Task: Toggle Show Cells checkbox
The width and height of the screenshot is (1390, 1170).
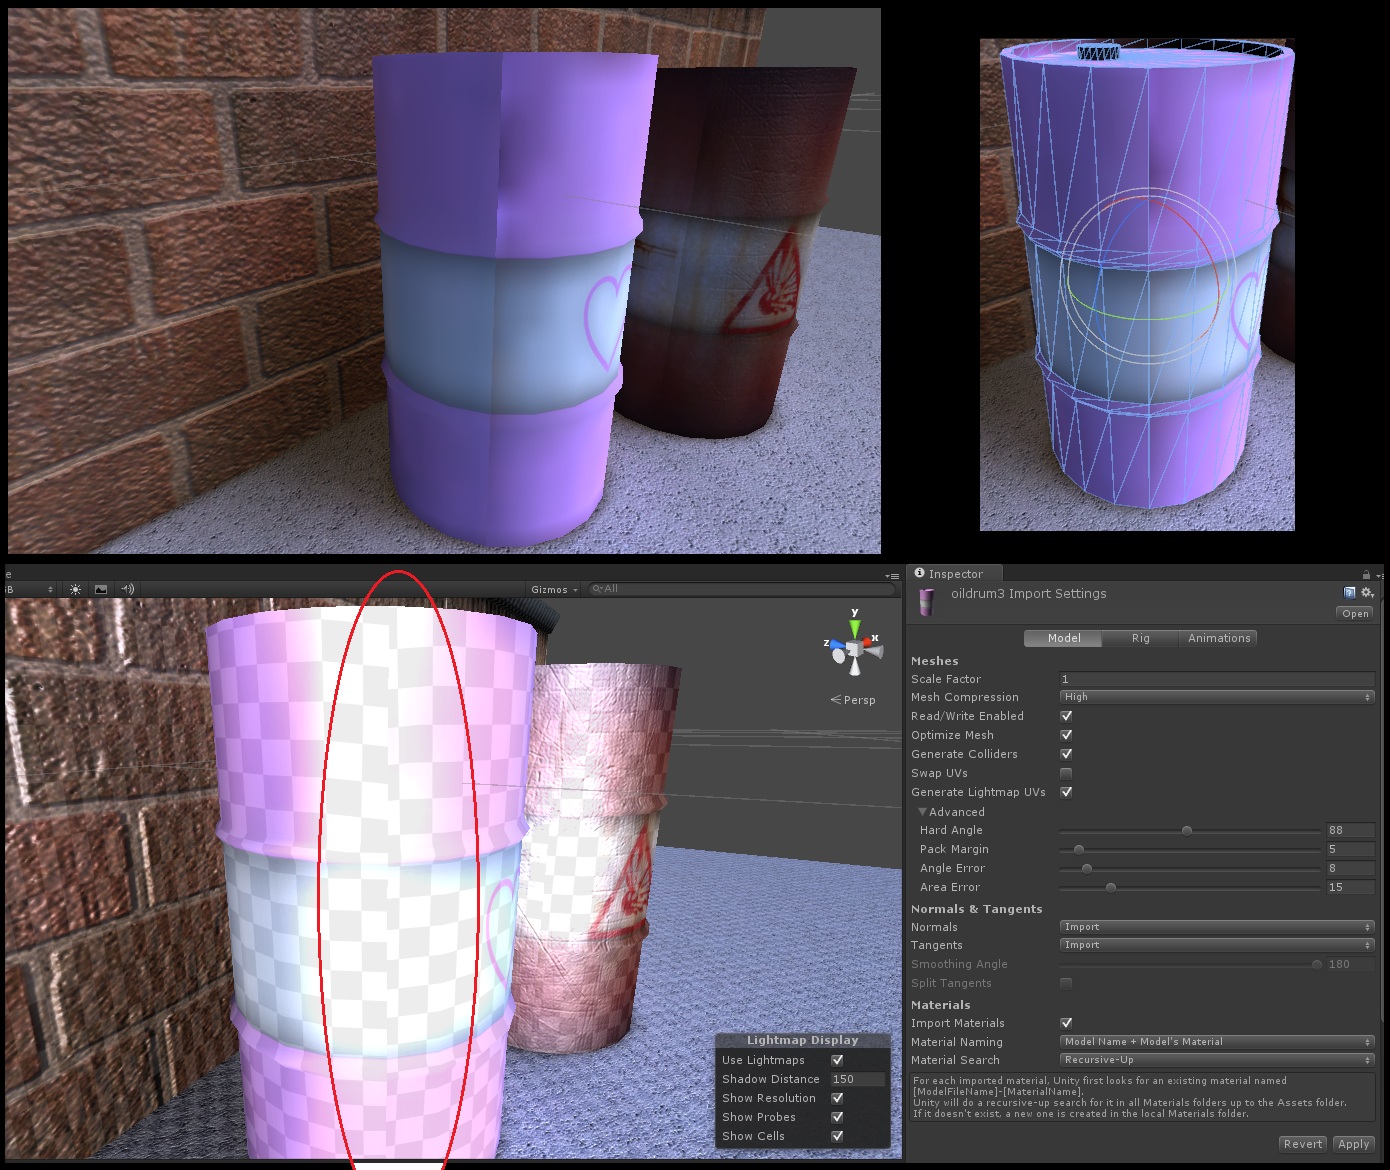Action: coord(837,1136)
